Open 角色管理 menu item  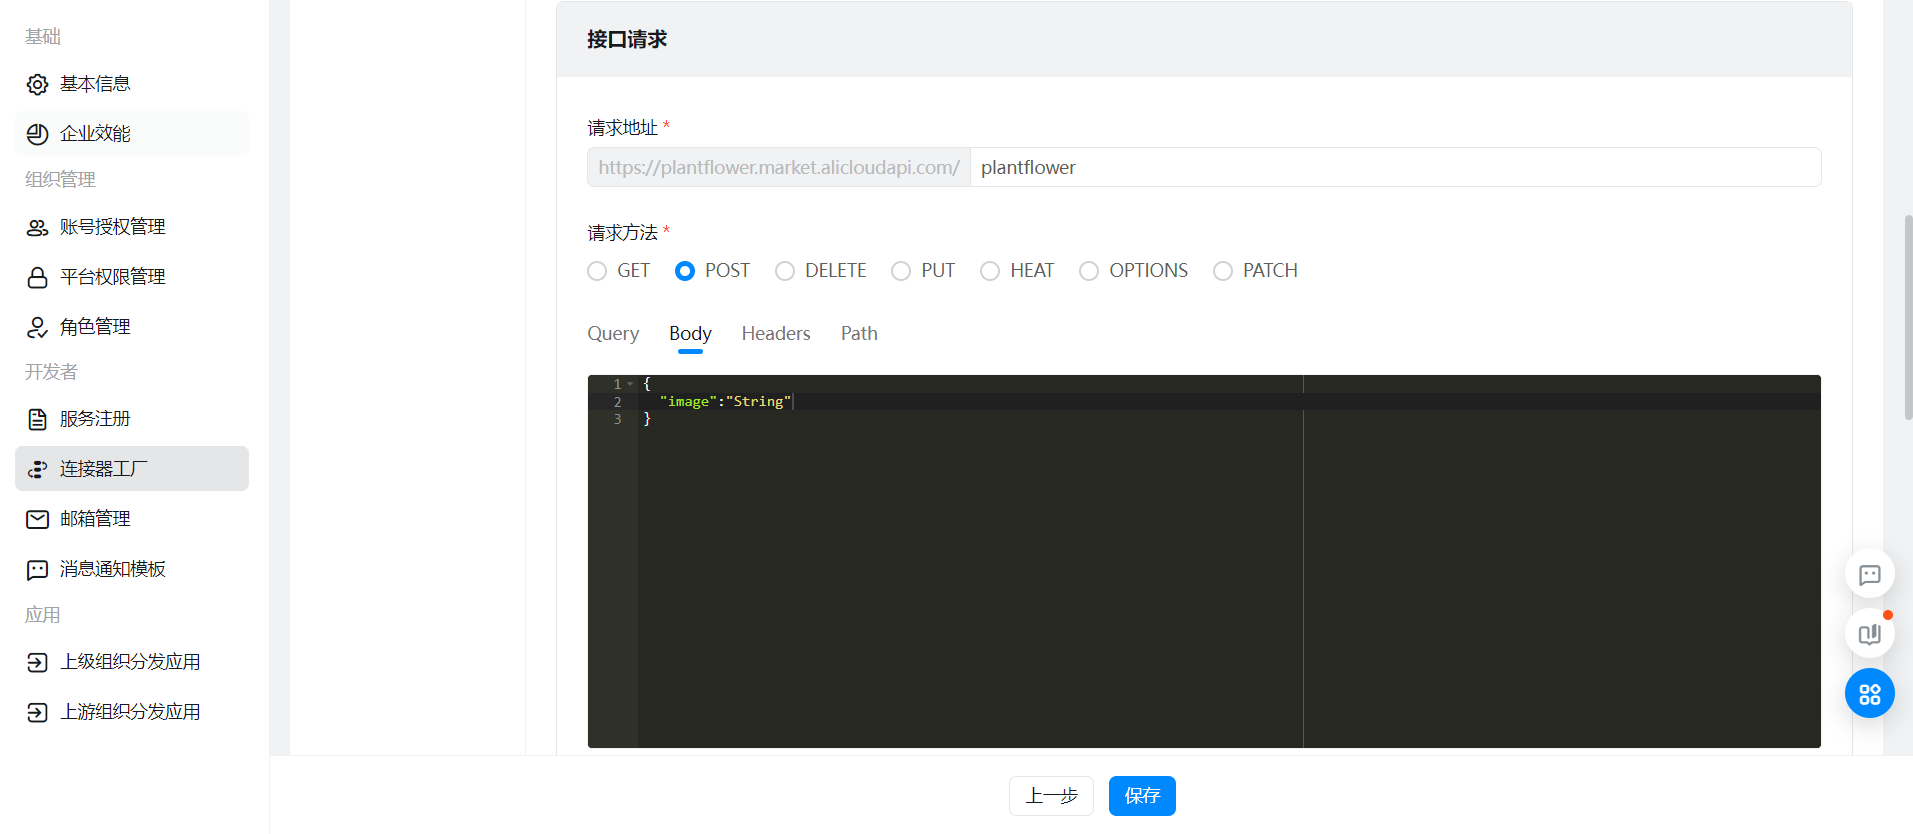pyautogui.click(x=132, y=327)
